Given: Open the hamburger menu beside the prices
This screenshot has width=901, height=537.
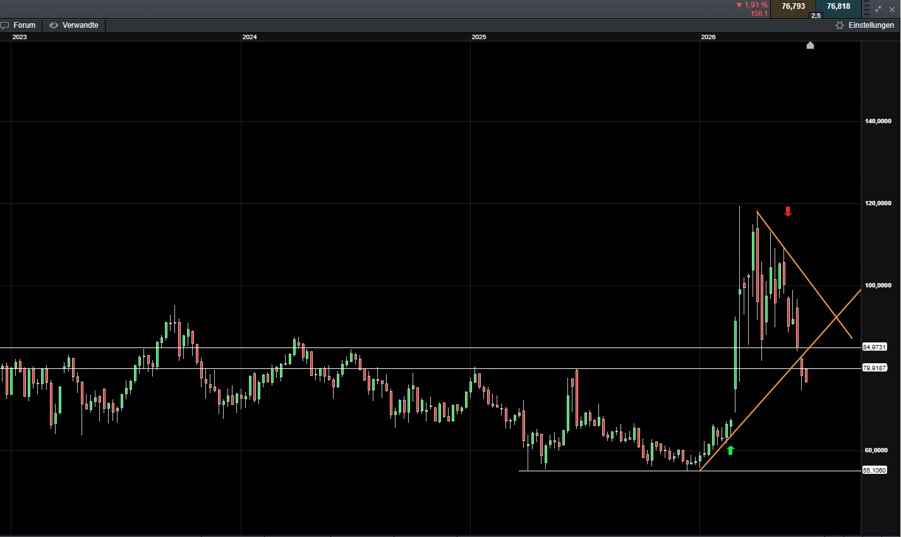Looking at the screenshot, I should click(867, 9).
